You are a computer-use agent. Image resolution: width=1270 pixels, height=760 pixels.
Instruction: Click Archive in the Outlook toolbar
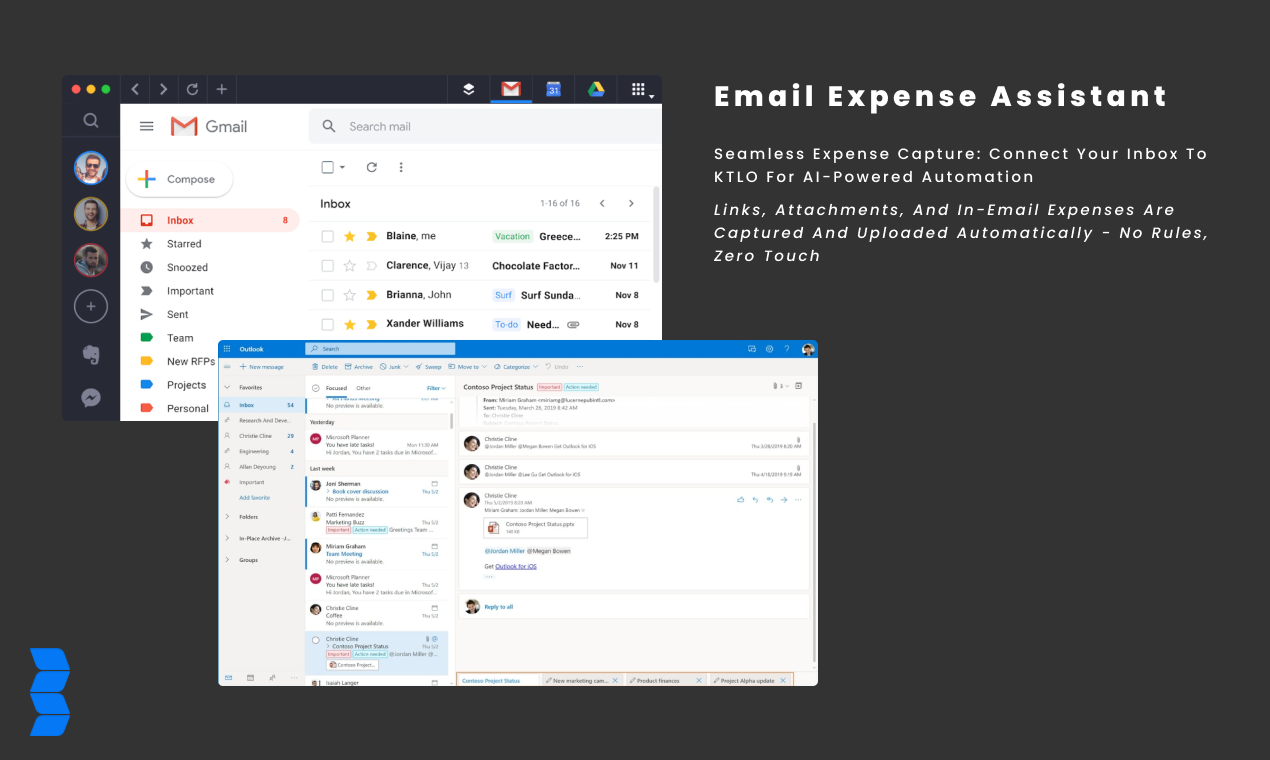click(359, 367)
